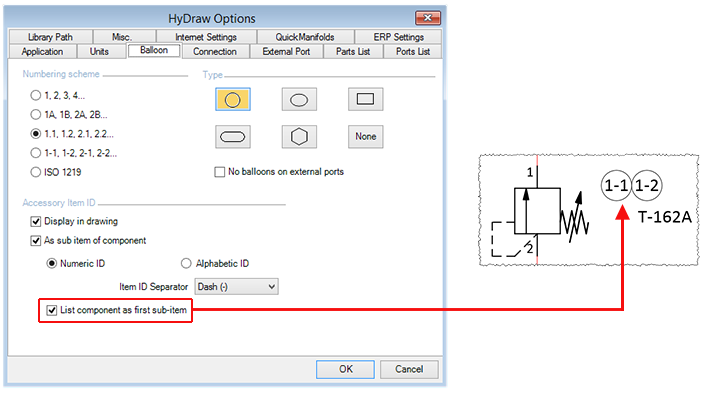Toggle List component as first sub-item

click(52, 311)
